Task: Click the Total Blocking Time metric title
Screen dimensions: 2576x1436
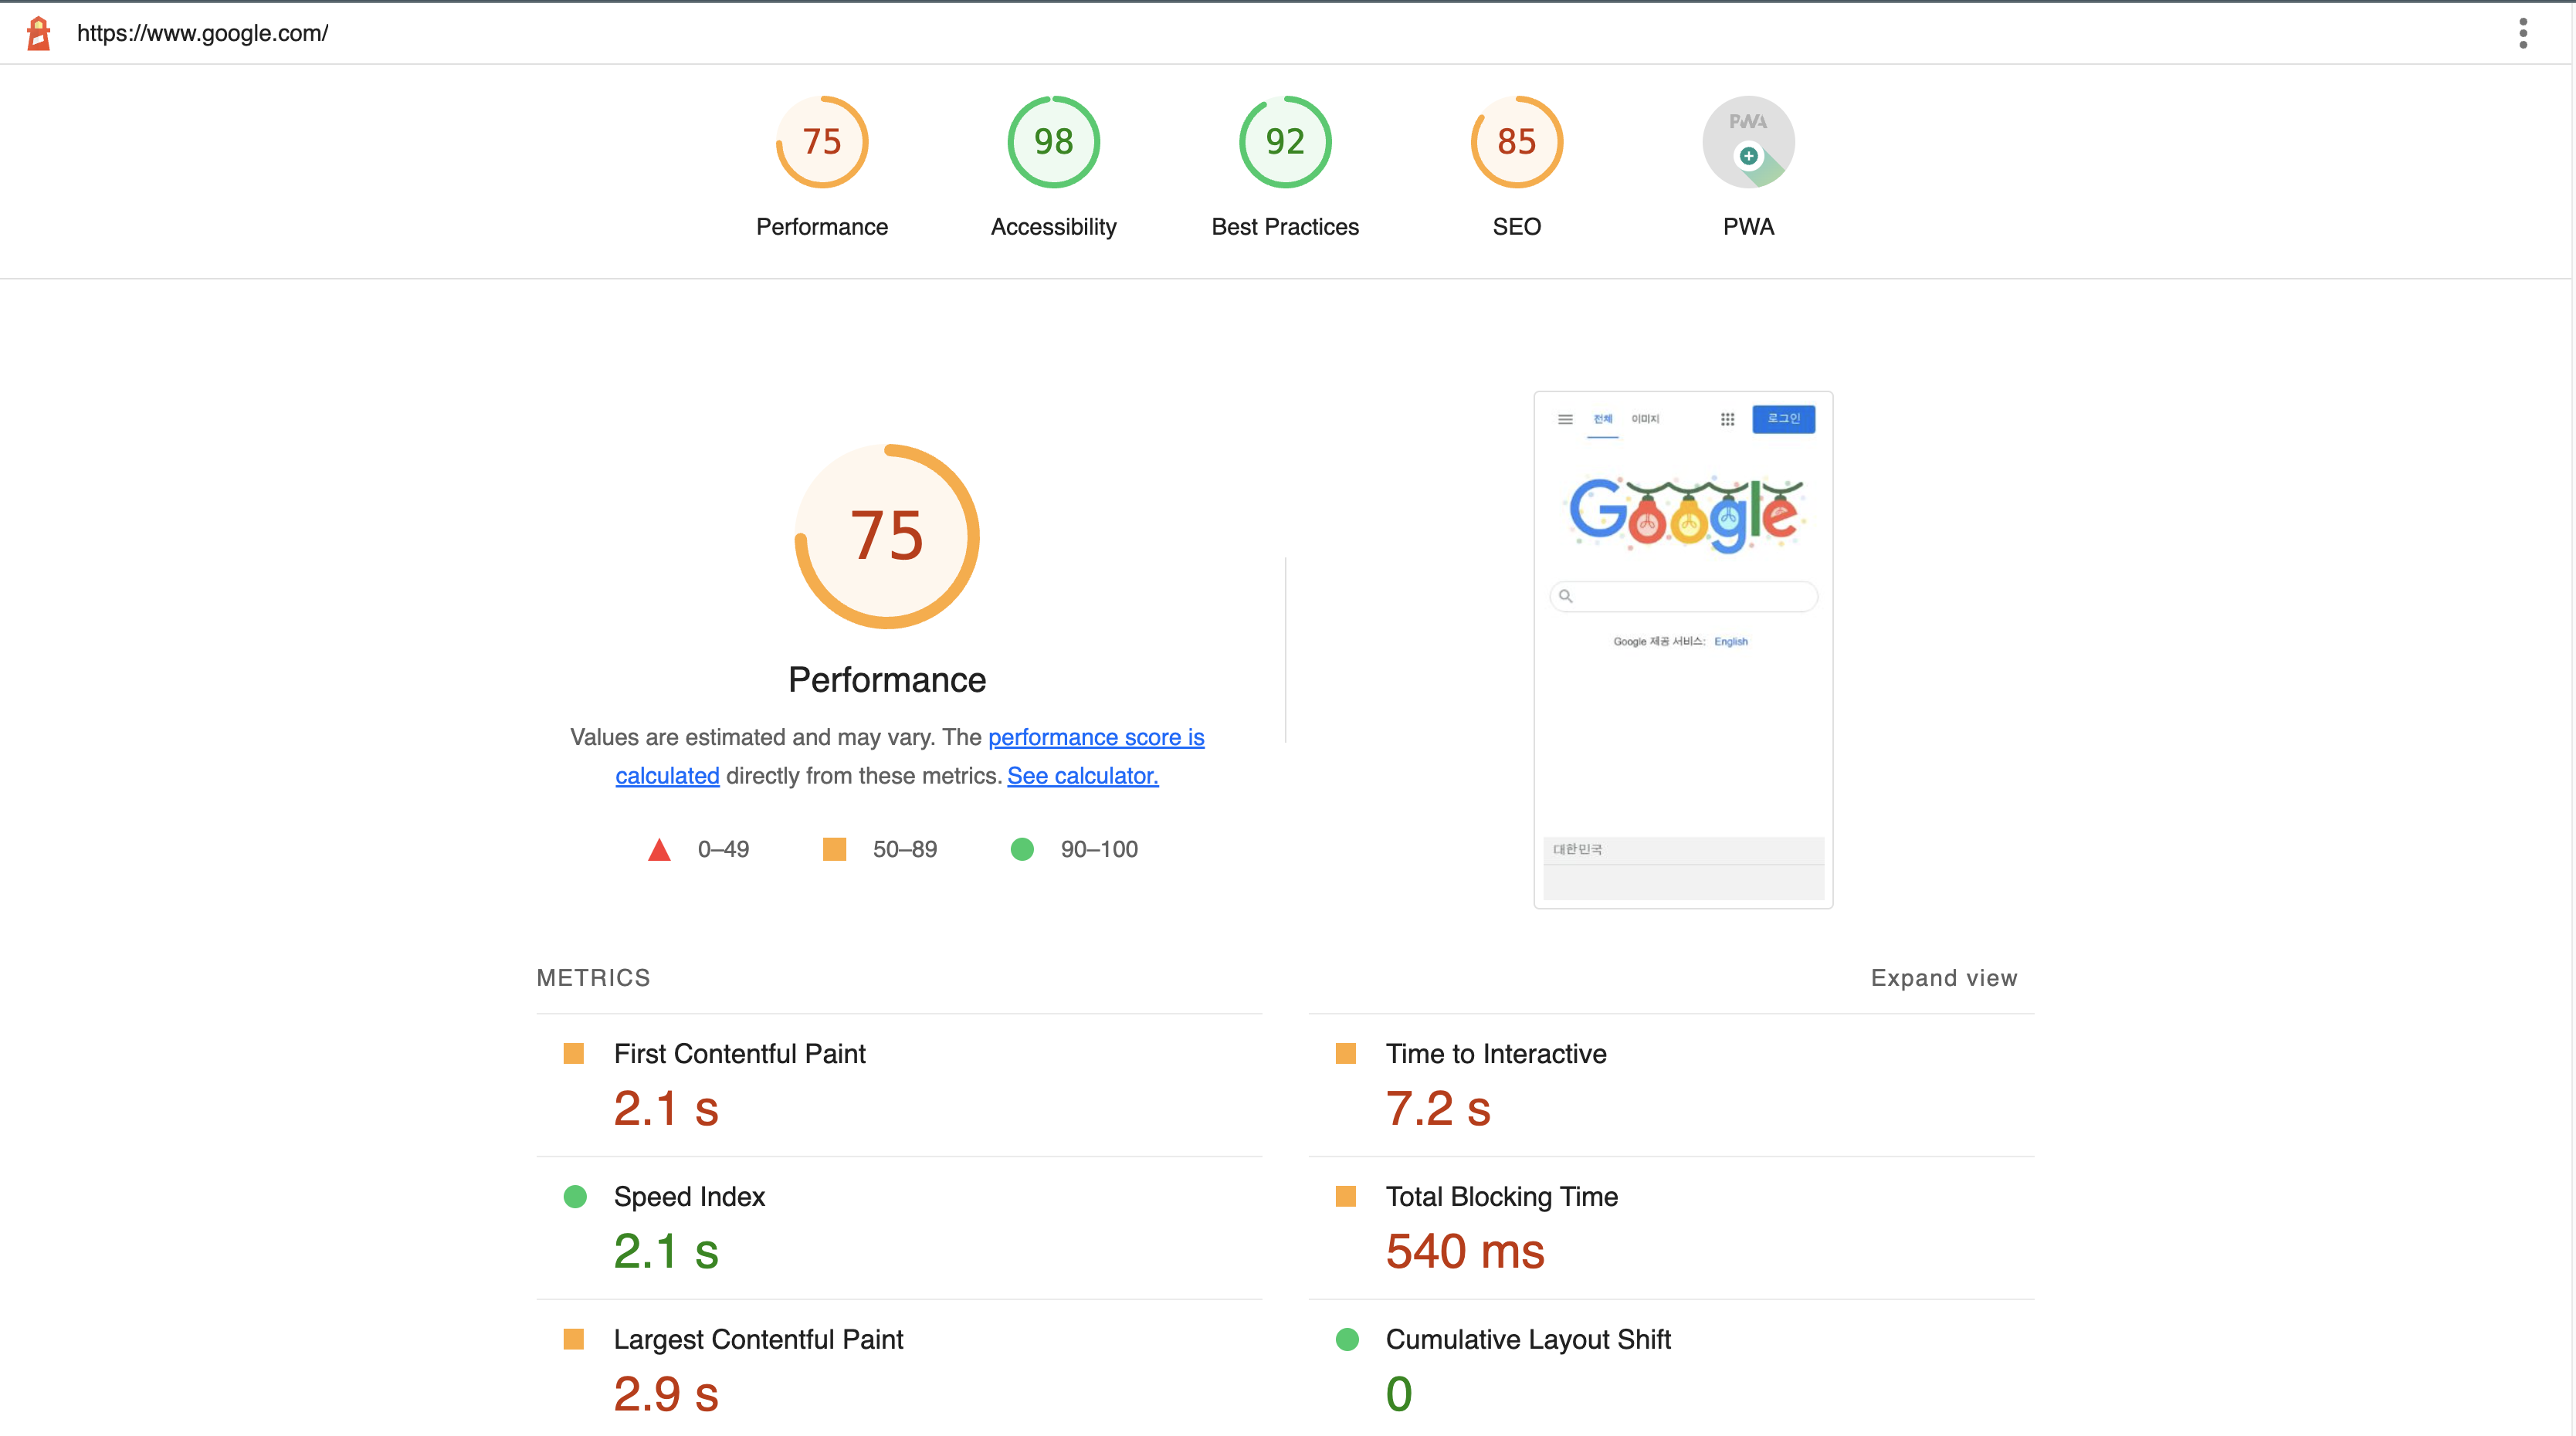Action: click(1501, 1196)
